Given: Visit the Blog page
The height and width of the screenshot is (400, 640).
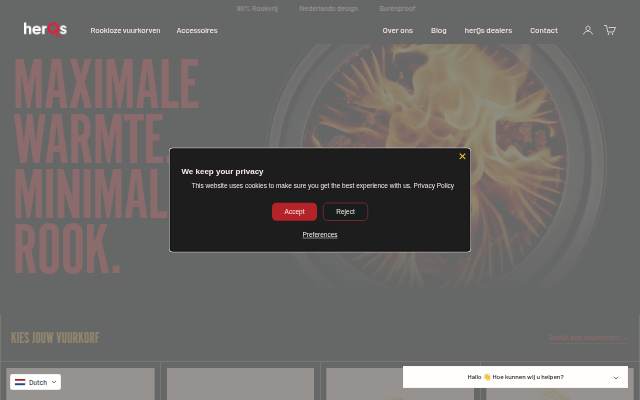Looking at the screenshot, I should 438,31.
